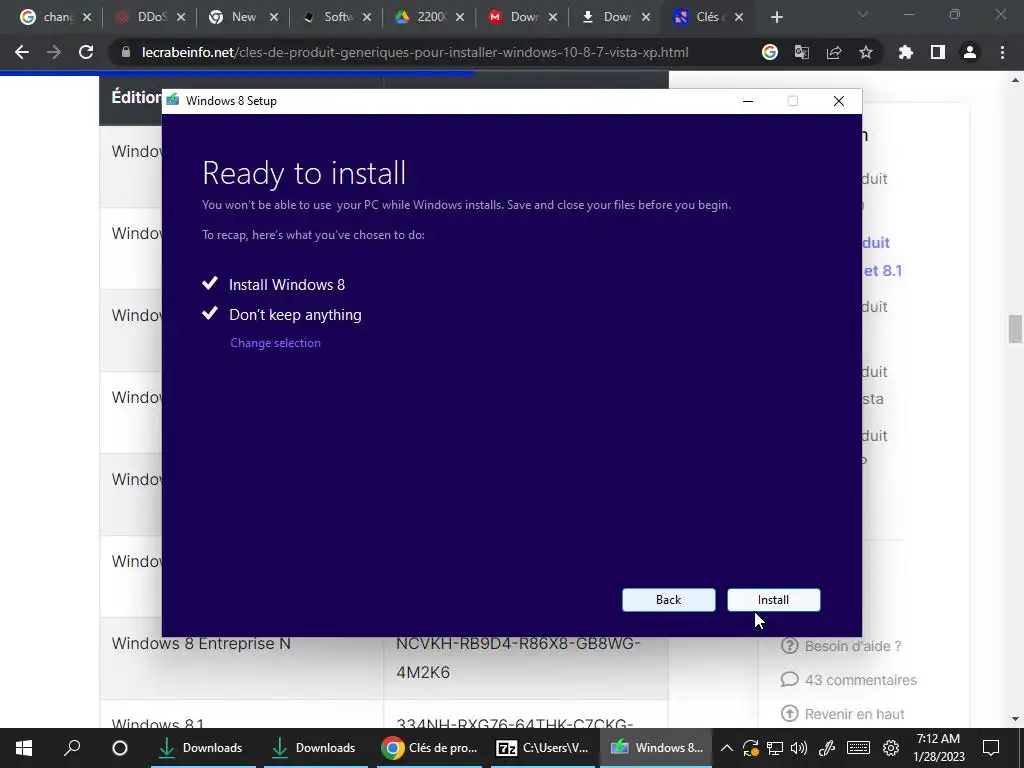Open the volume speaker tray icon
The height and width of the screenshot is (768, 1024).
799,748
